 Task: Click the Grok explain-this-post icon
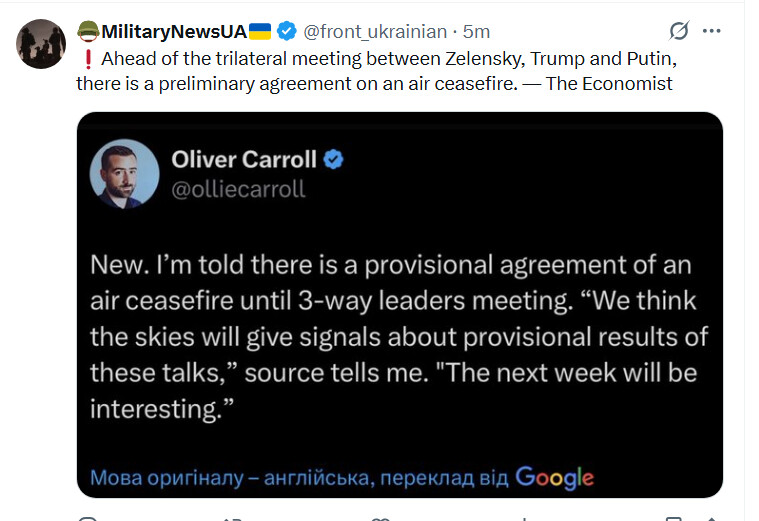point(679,31)
